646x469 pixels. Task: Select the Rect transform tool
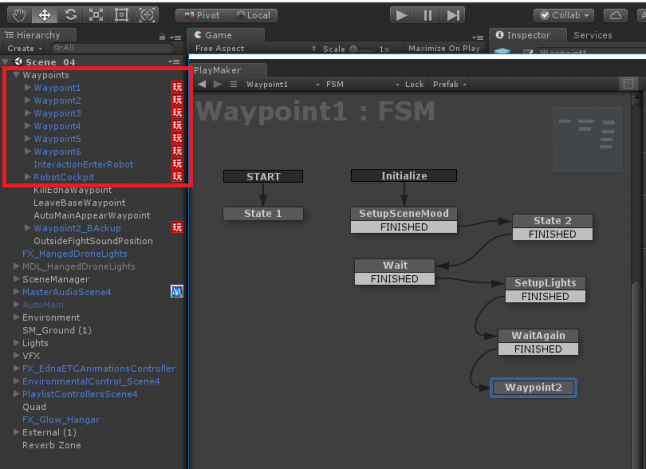click(x=122, y=15)
